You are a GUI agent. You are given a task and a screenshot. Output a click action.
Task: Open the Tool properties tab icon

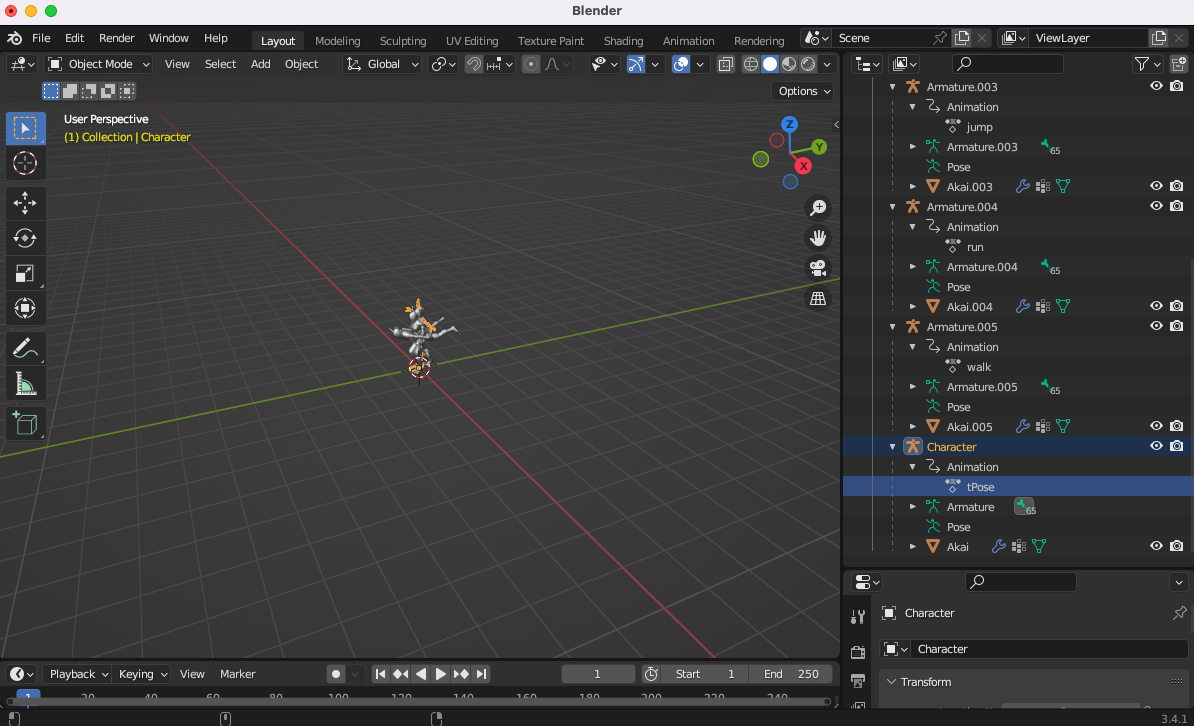[858, 617]
